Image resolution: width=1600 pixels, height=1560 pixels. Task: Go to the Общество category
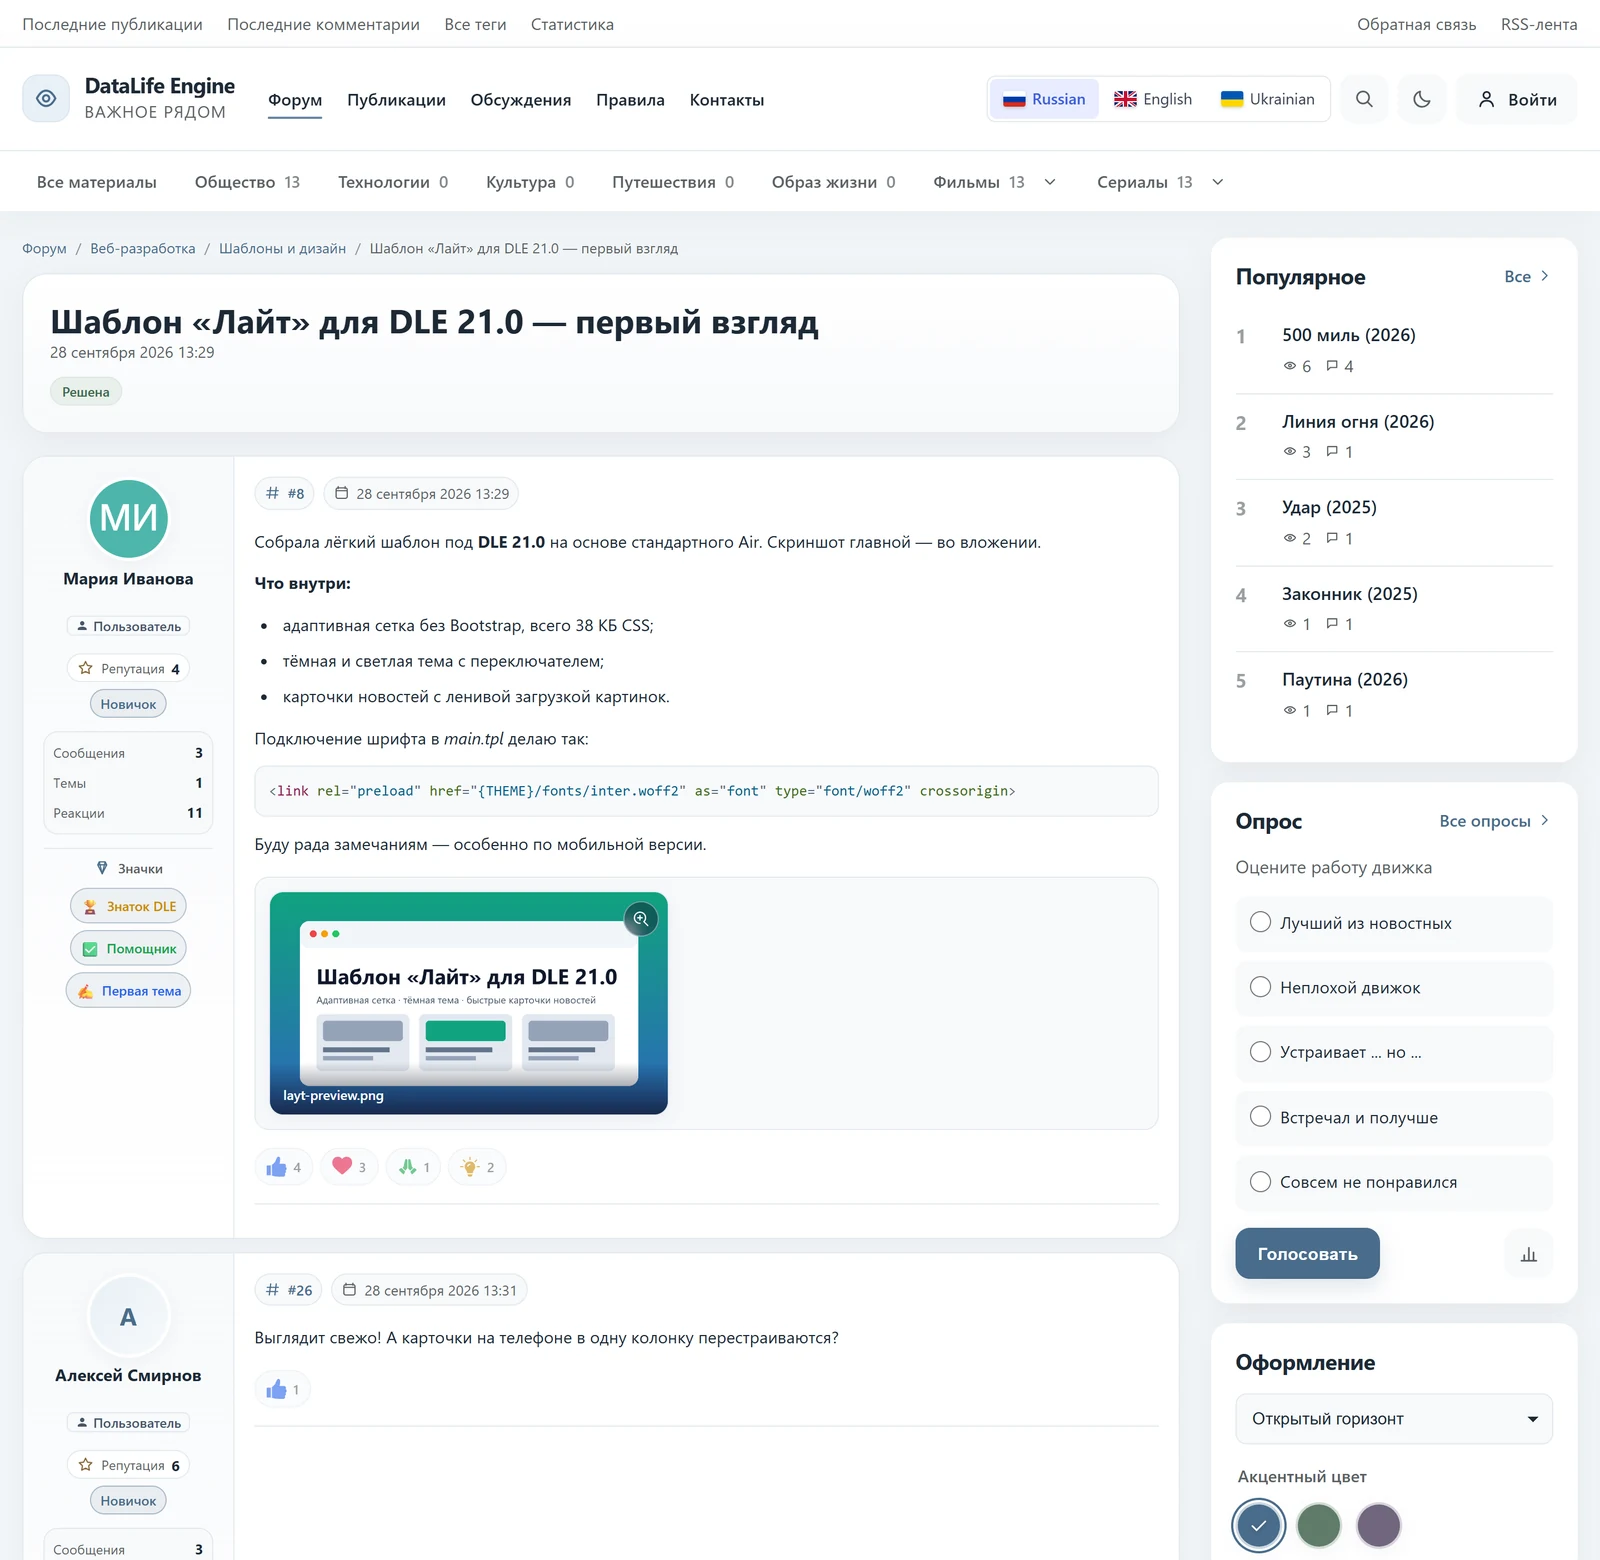[247, 182]
